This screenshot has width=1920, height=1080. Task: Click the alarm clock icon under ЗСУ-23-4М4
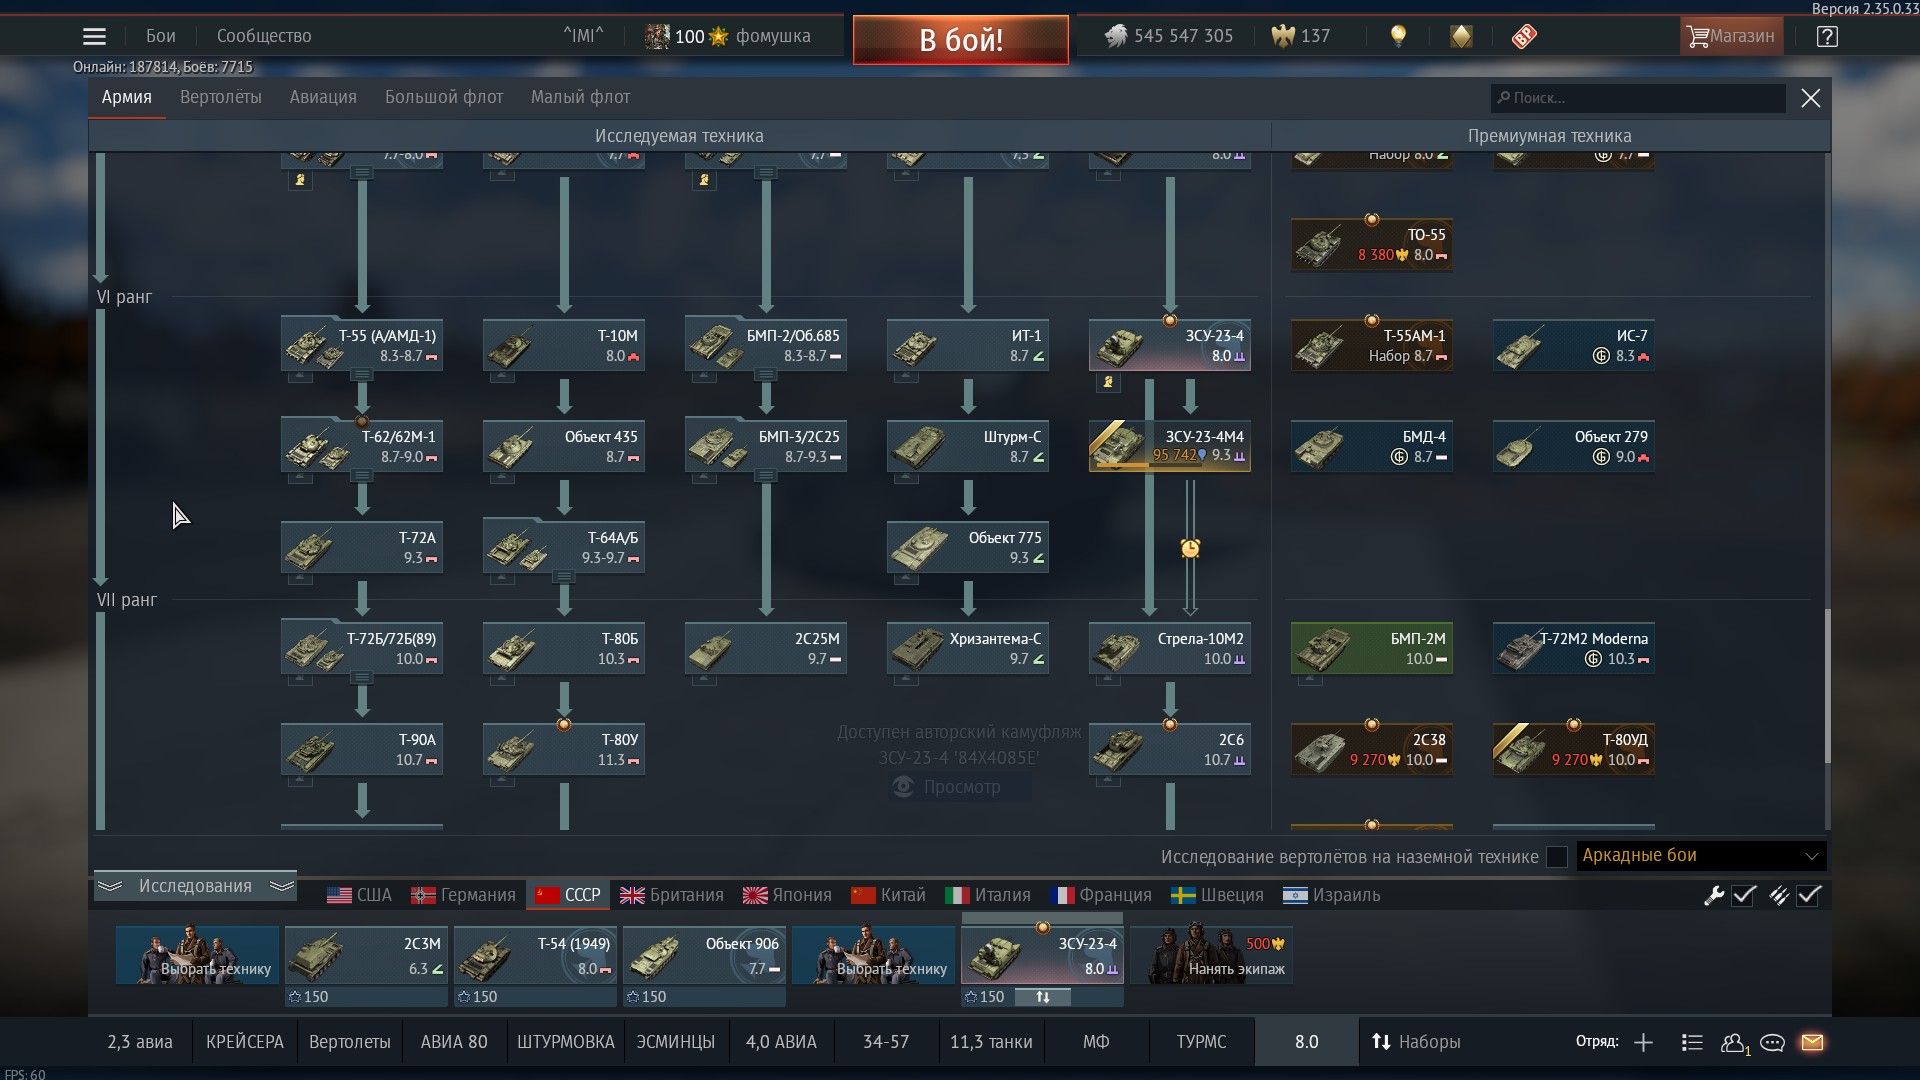[x=1190, y=548]
